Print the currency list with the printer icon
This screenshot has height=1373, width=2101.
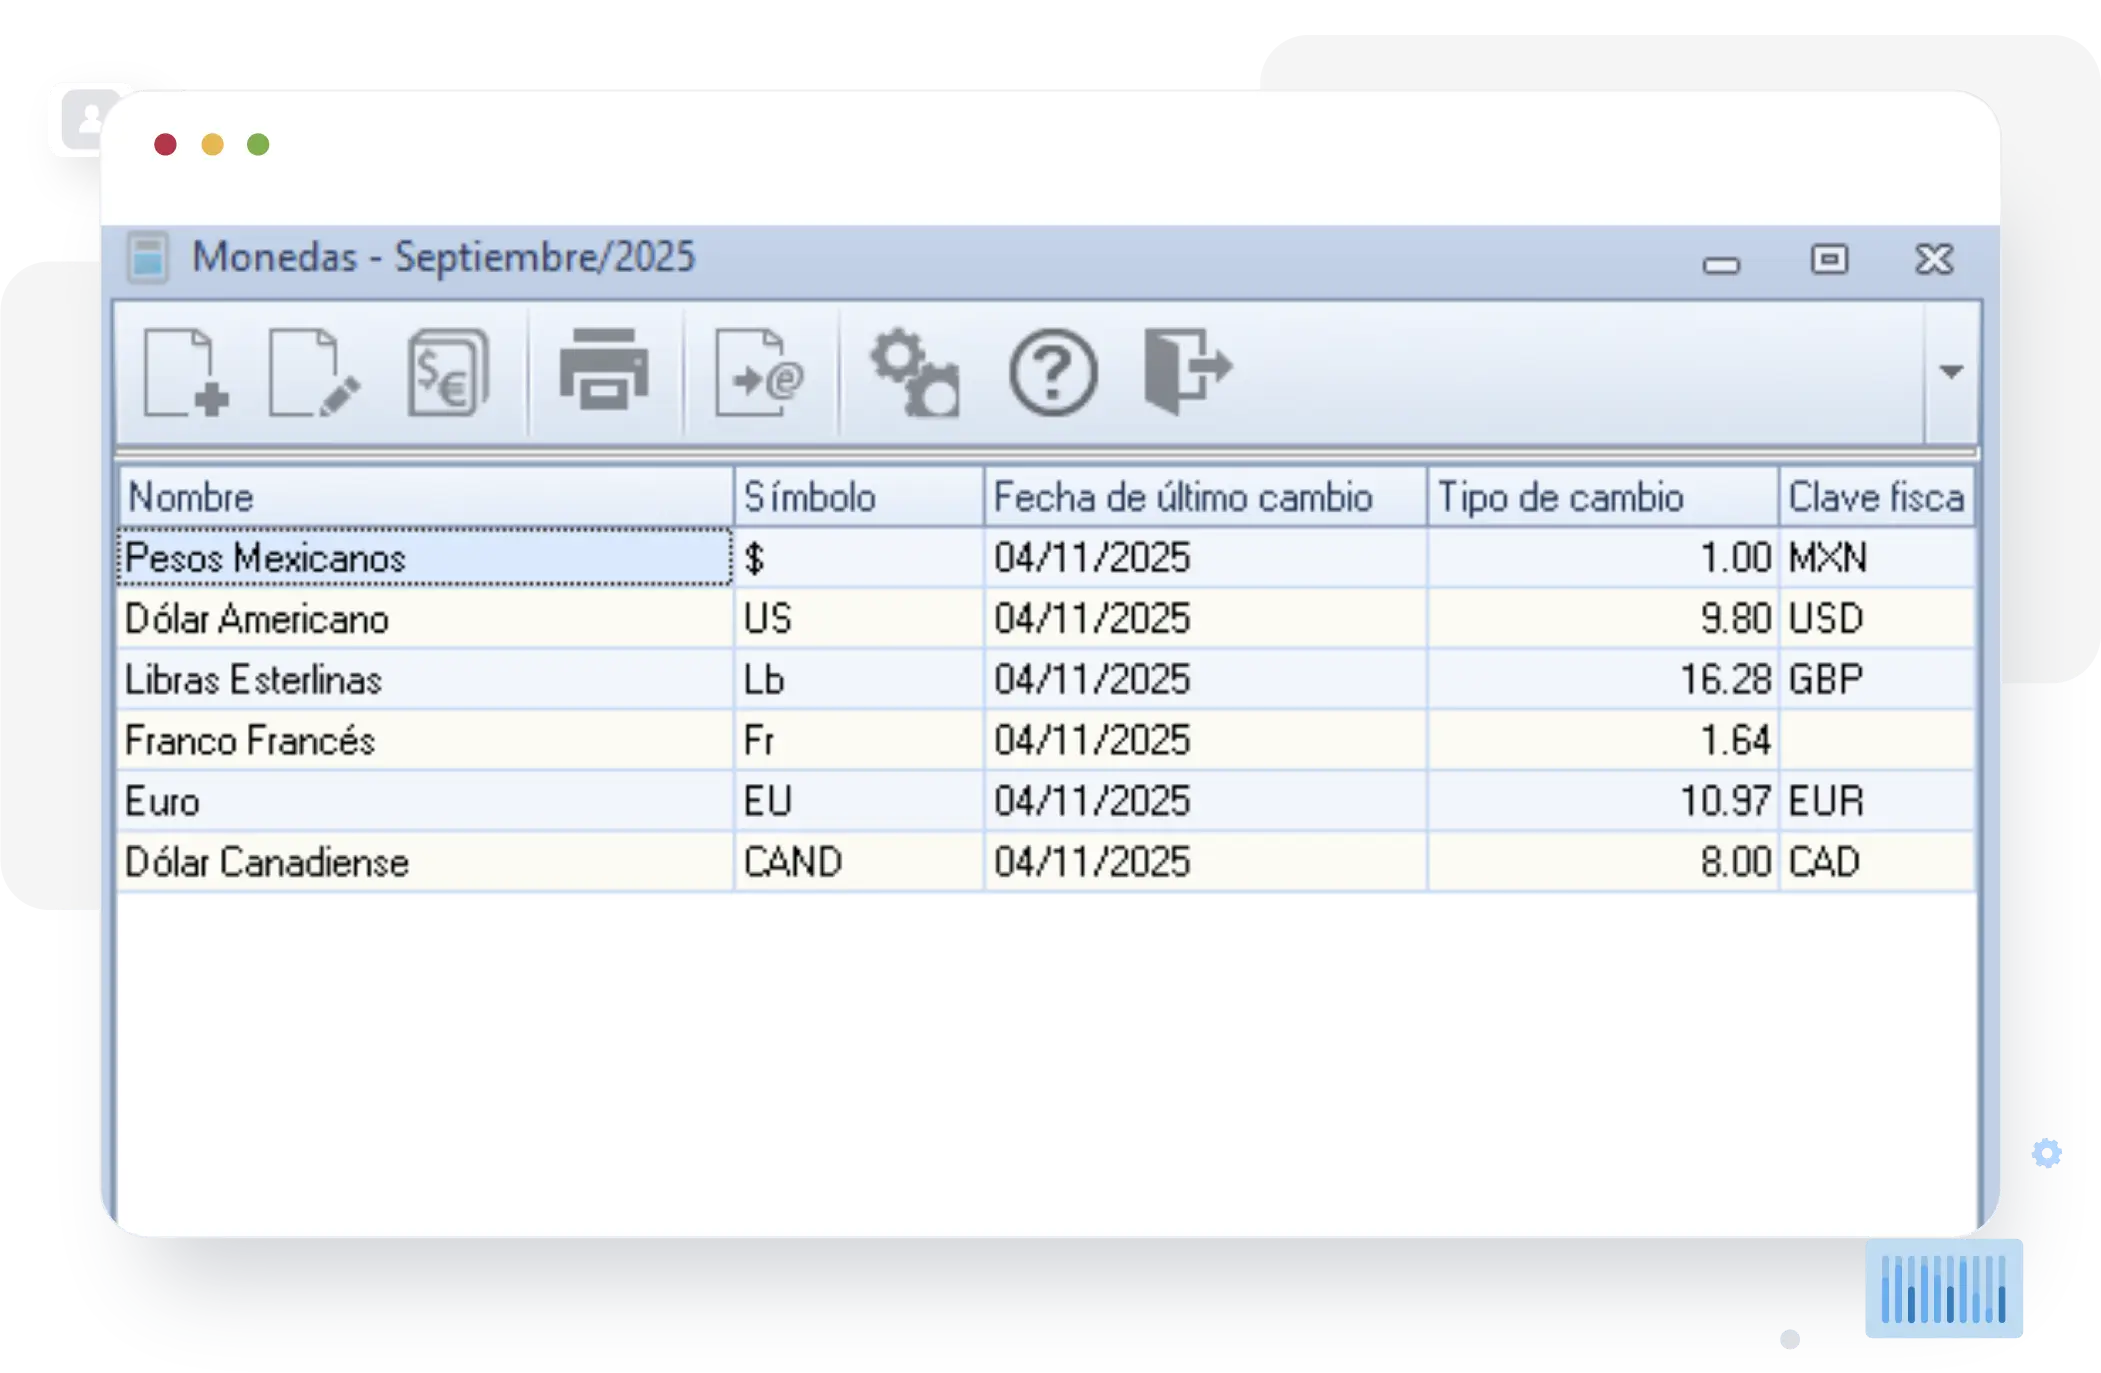(604, 370)
